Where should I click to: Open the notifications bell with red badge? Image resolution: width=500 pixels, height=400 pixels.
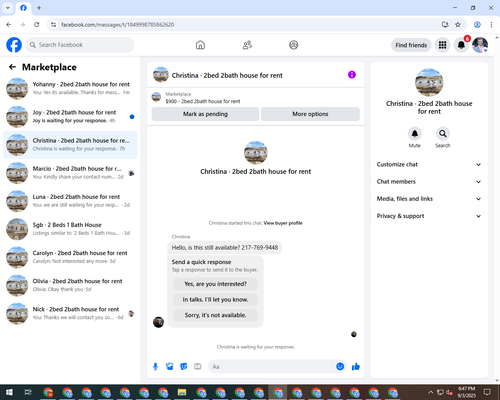pos(461,45)
